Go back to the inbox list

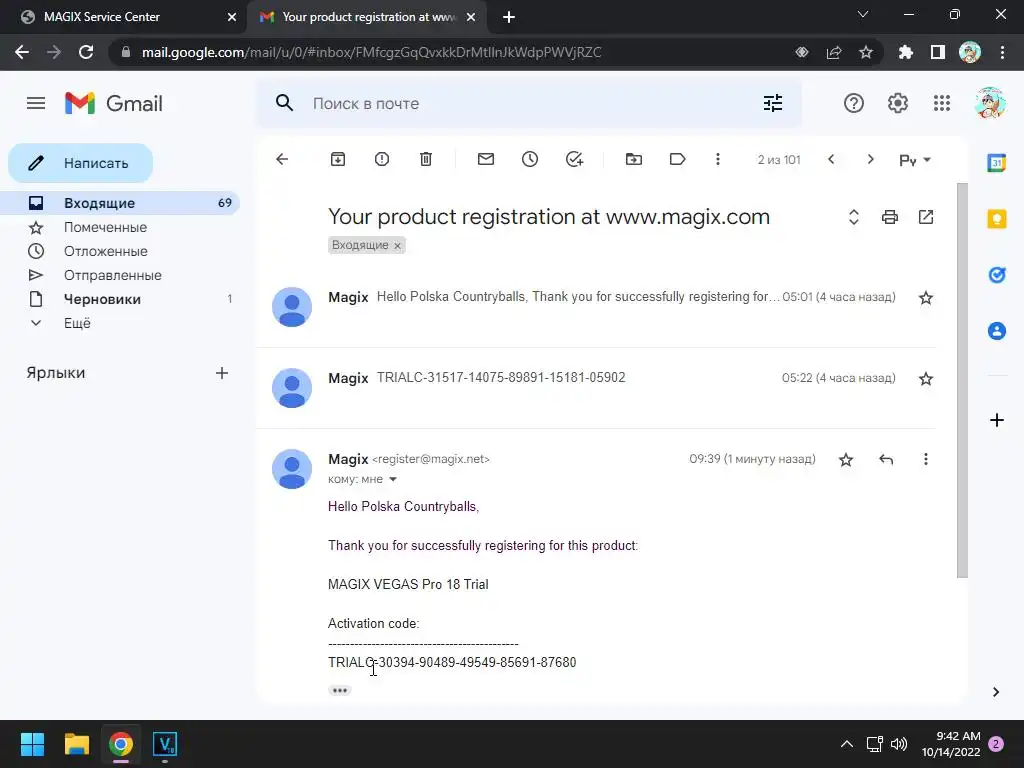point(282,159)
